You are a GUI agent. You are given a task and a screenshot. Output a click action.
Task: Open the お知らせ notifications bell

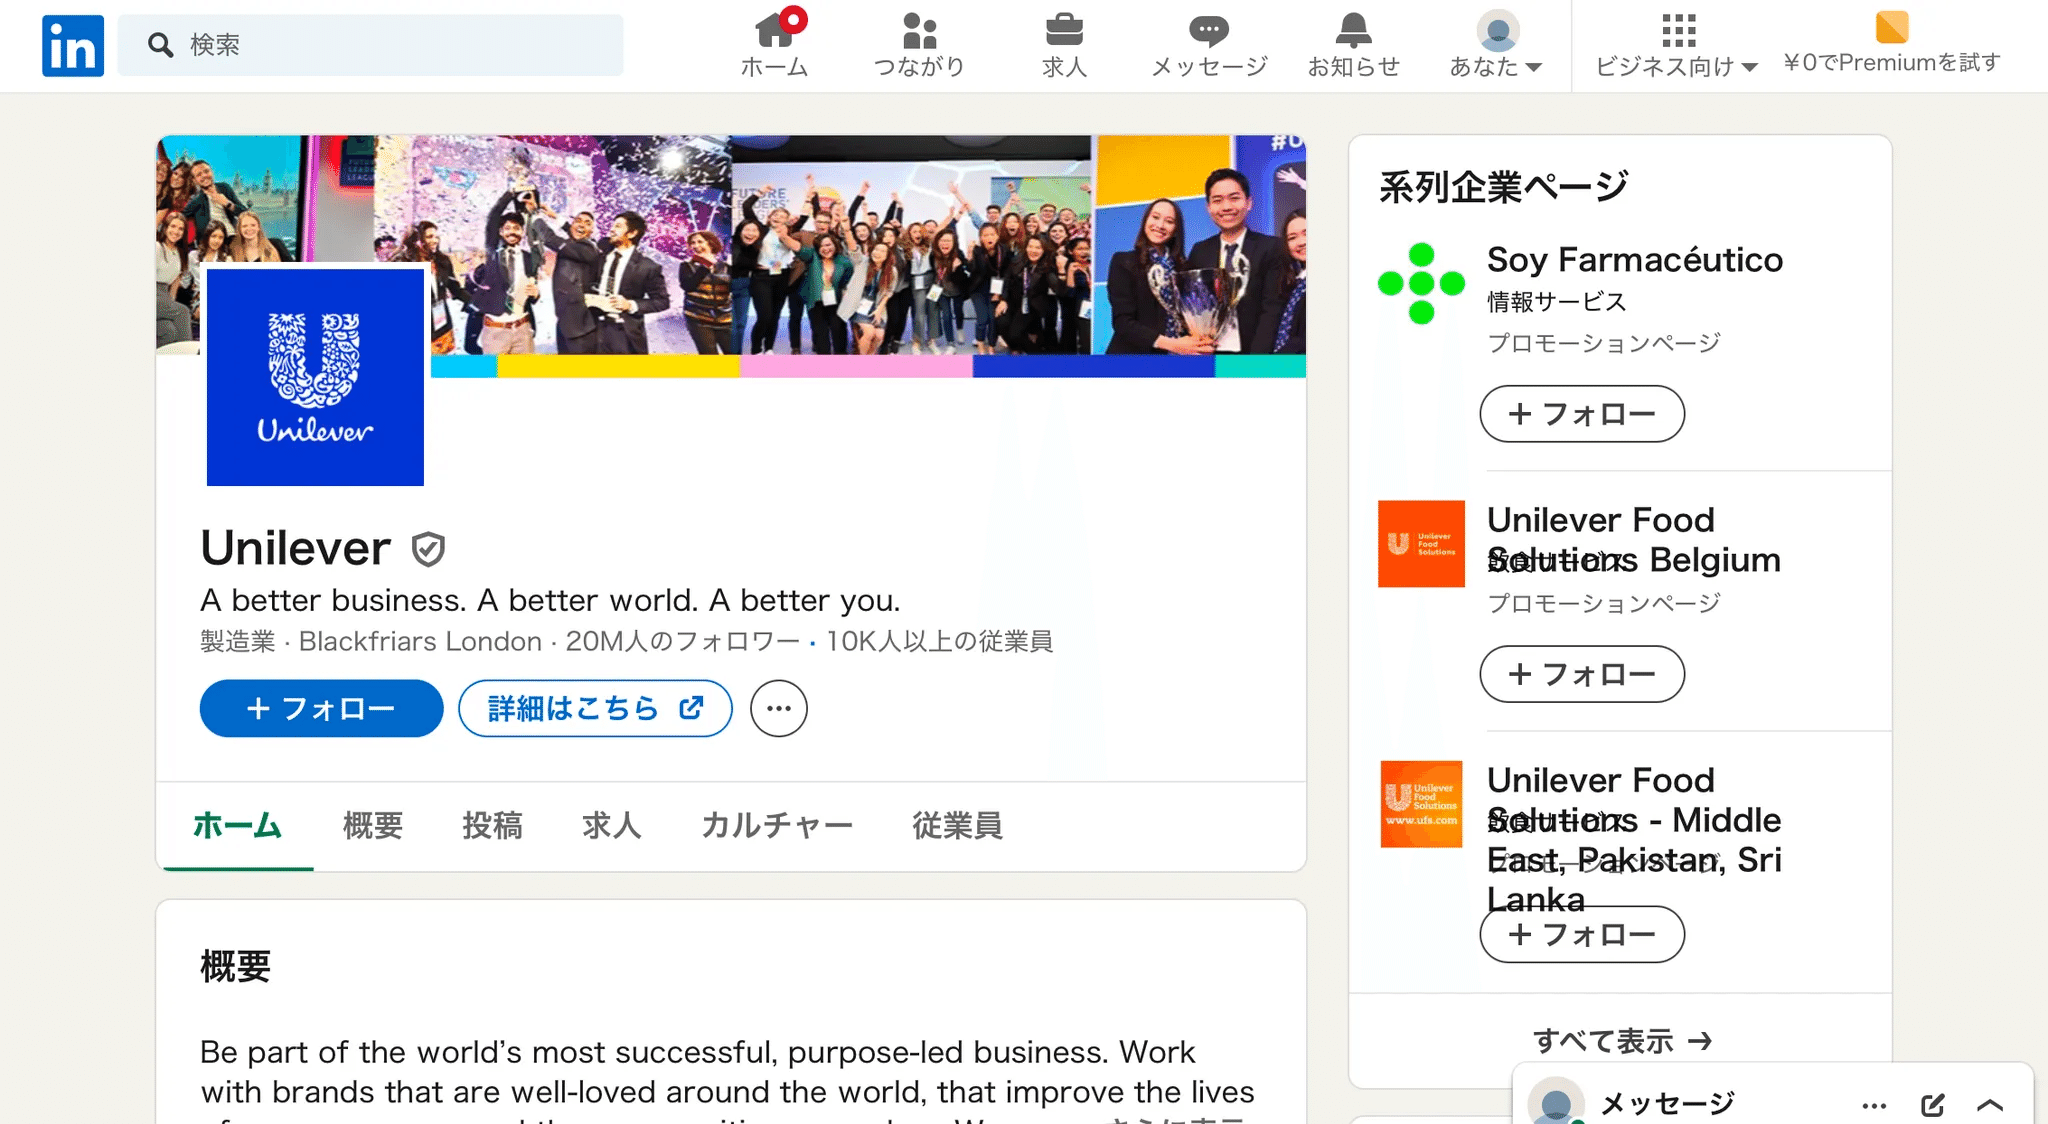[1353, 31]
